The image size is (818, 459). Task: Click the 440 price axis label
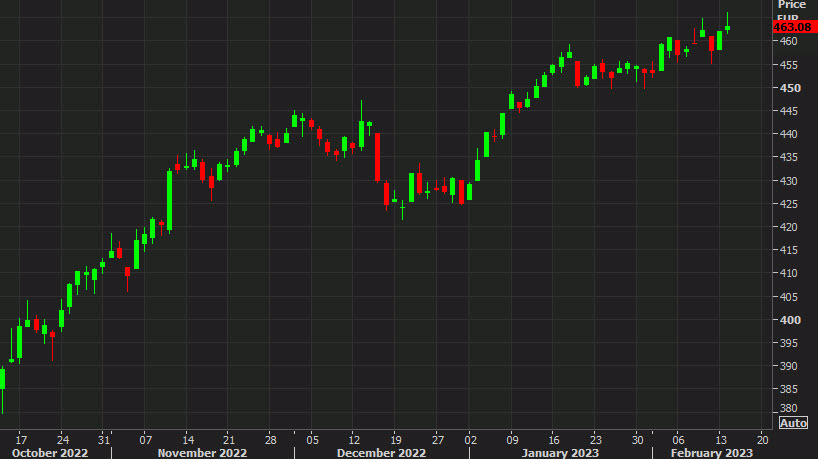[x=789, y=134]
